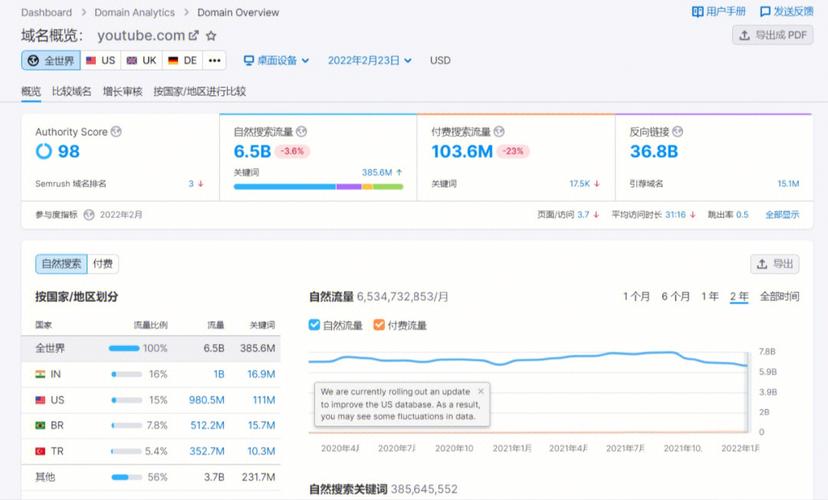Viewport: 828px width, 500px height.
Task: Click the info icon beside 参与度指标
Action: point(89,214)
